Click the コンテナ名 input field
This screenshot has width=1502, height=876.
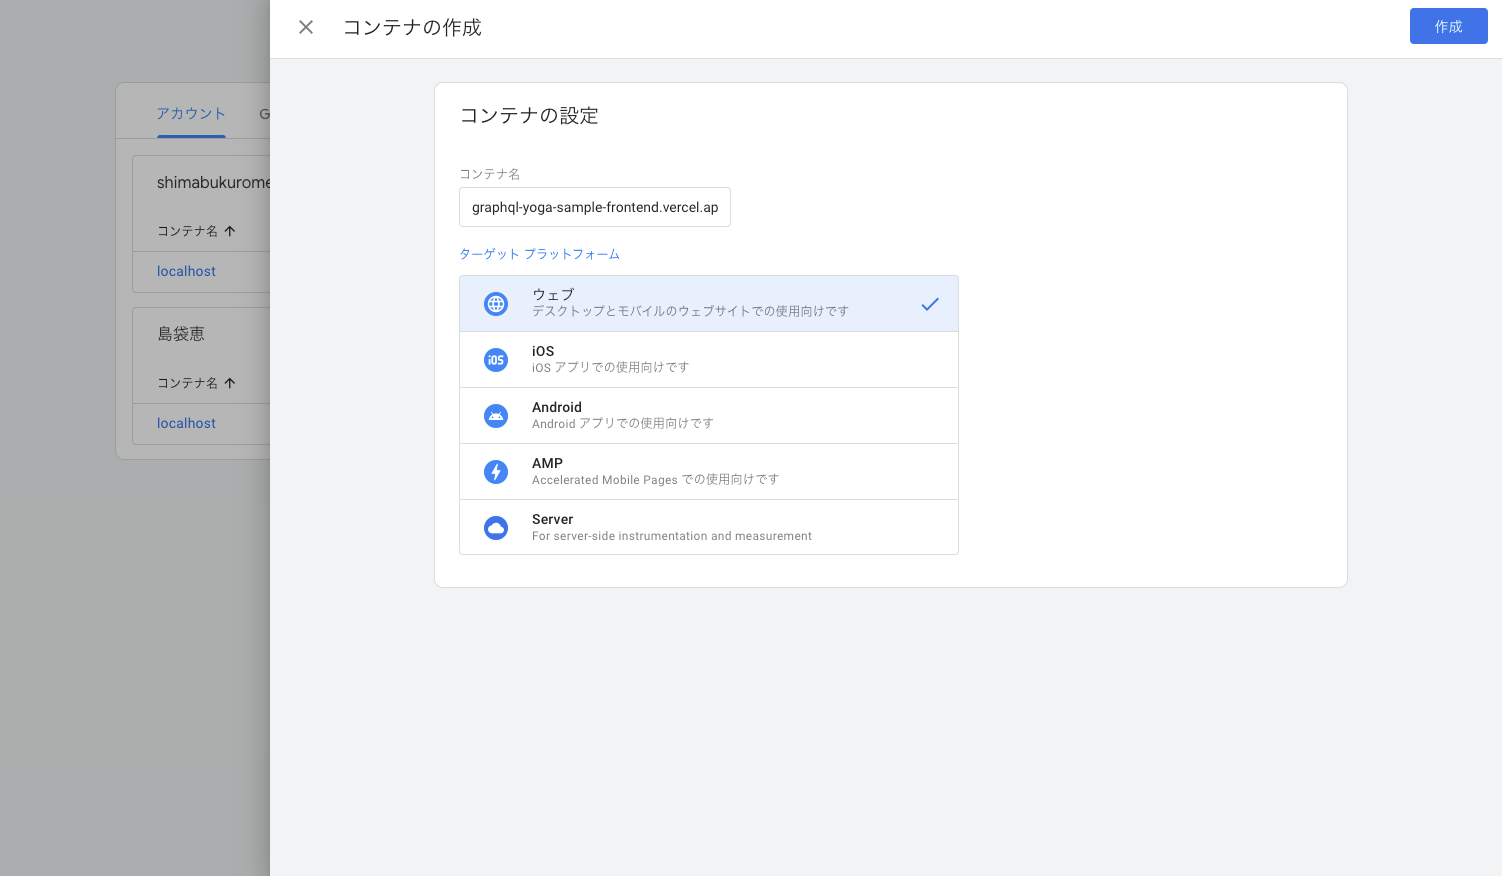coord(594,207)
